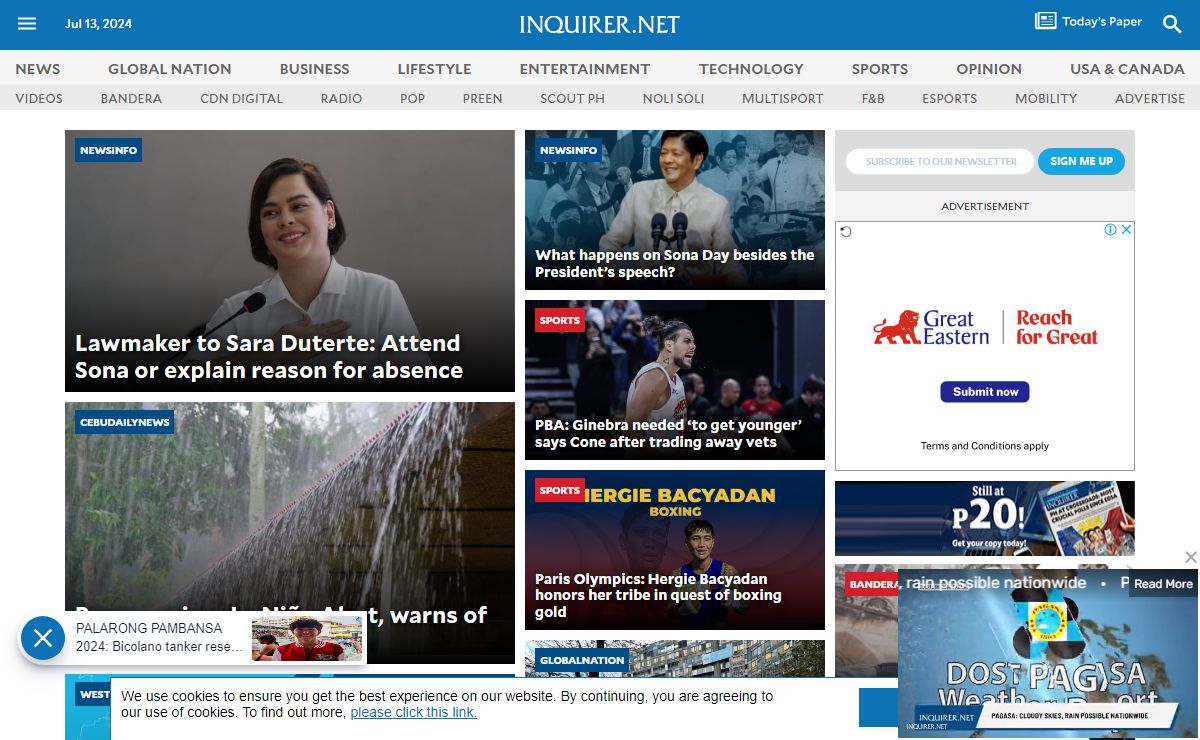
Task: Go to Multisport link
Action: (783, 98)
